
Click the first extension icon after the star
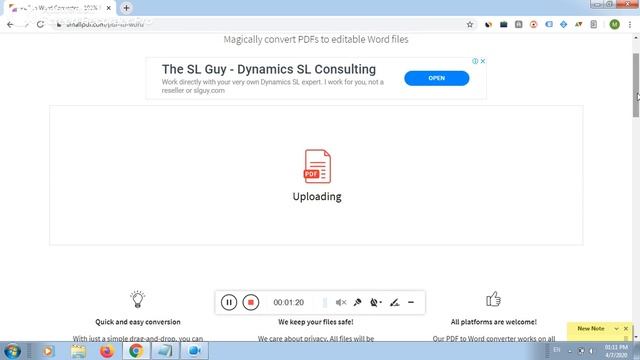click(x=488, y=24)
